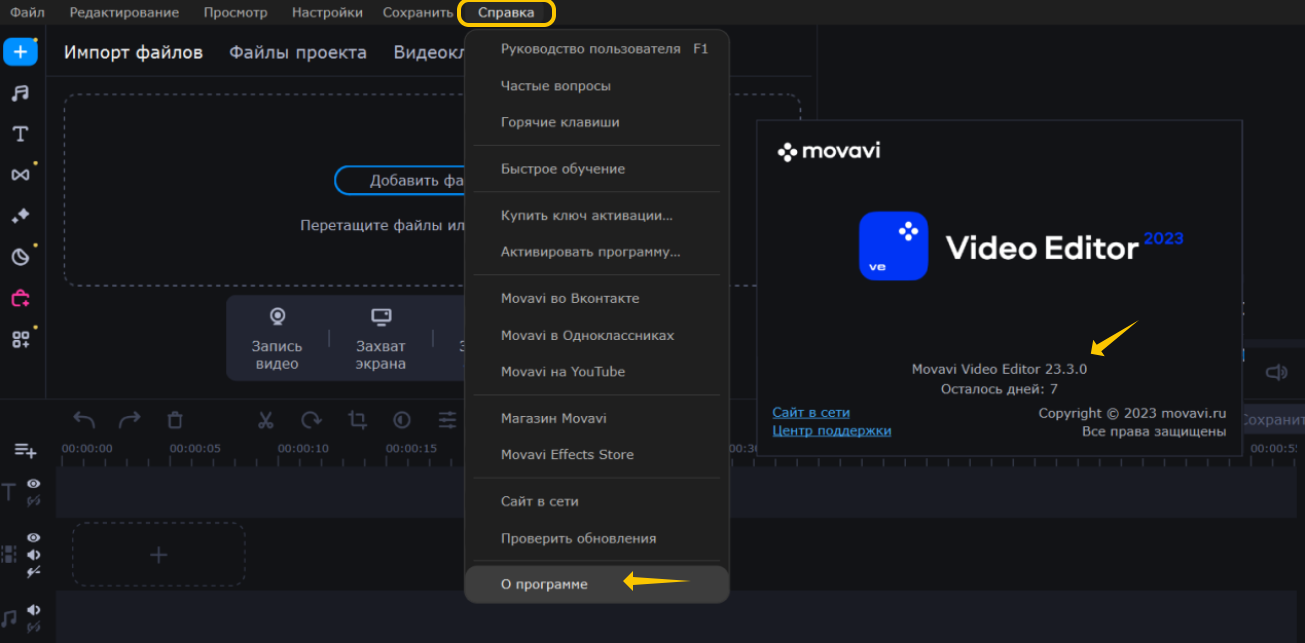Viewport: 1305px width, 643px height.
Task: Open the Sounds (music note) sidebar tab
Action: click(x=20, y=93)
